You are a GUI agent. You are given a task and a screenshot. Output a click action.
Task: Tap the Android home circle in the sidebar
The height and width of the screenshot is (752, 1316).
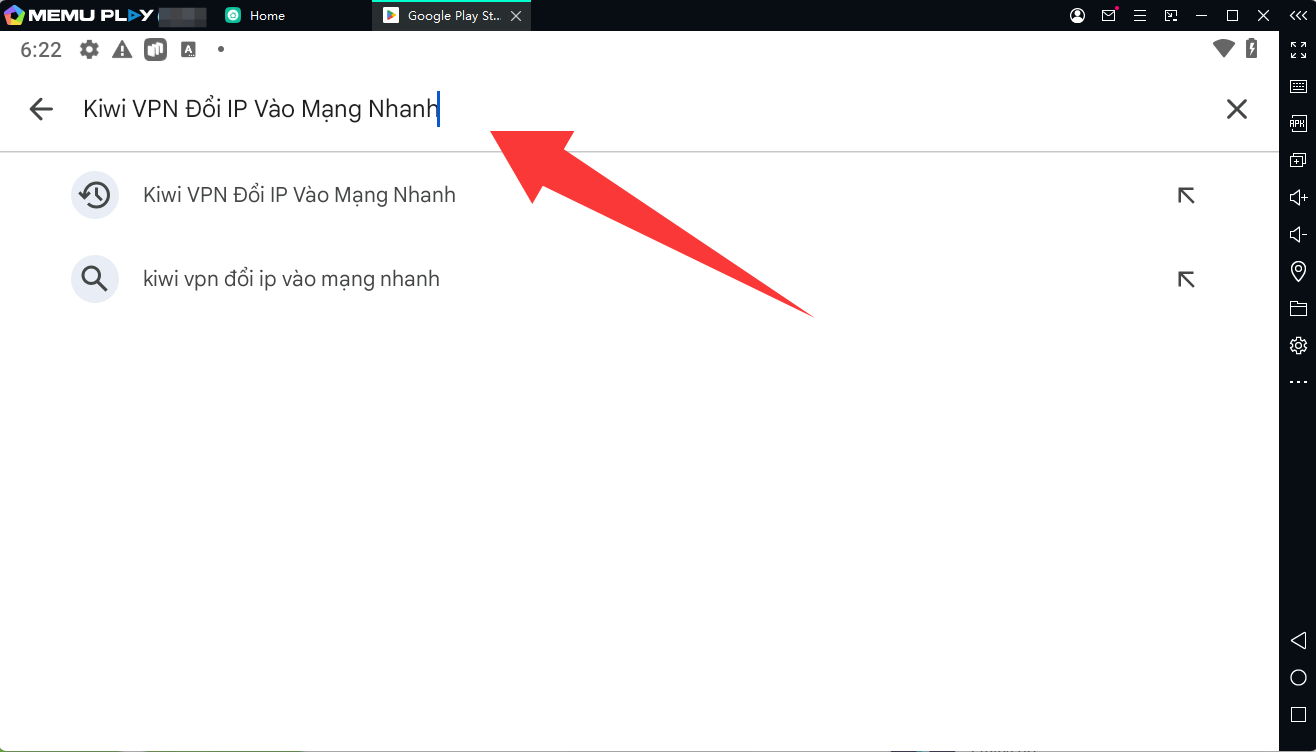coord(1298,677)
